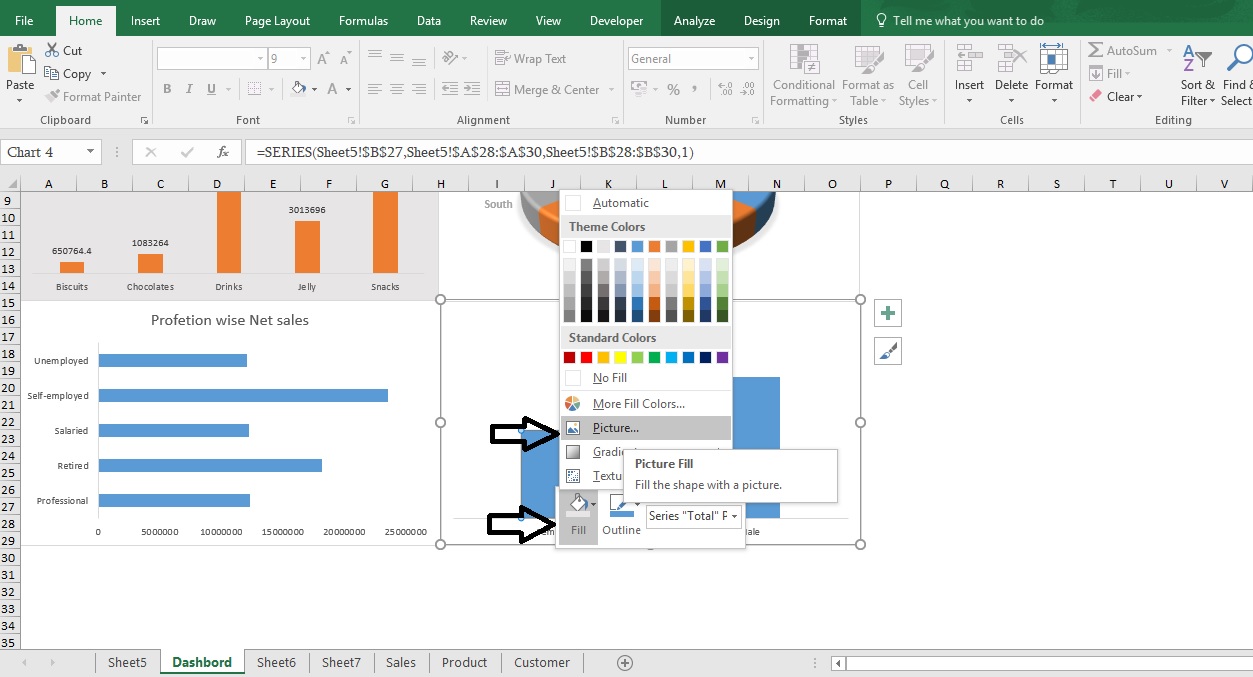Choose More Fill Colors... option

[x=646, y=404]
